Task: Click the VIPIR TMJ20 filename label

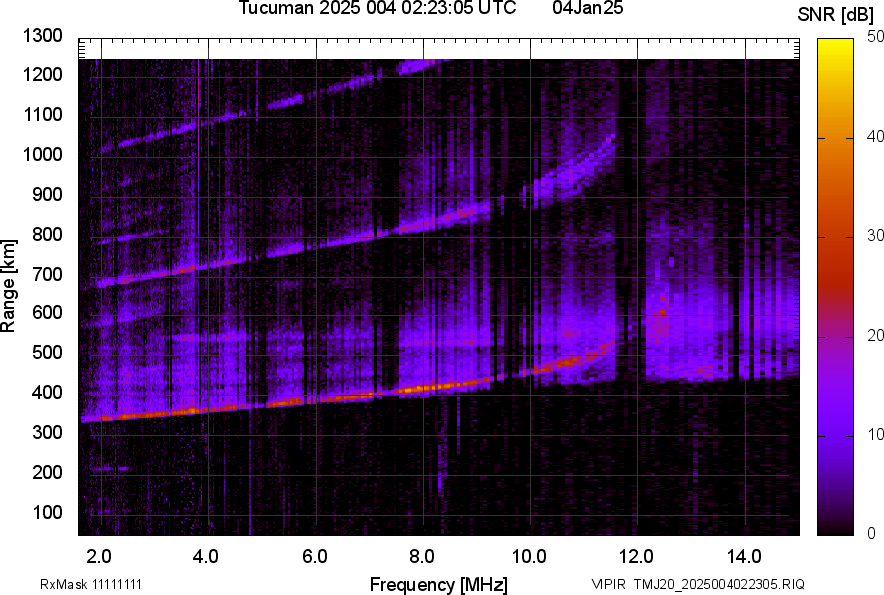Action: coord(697,584)
